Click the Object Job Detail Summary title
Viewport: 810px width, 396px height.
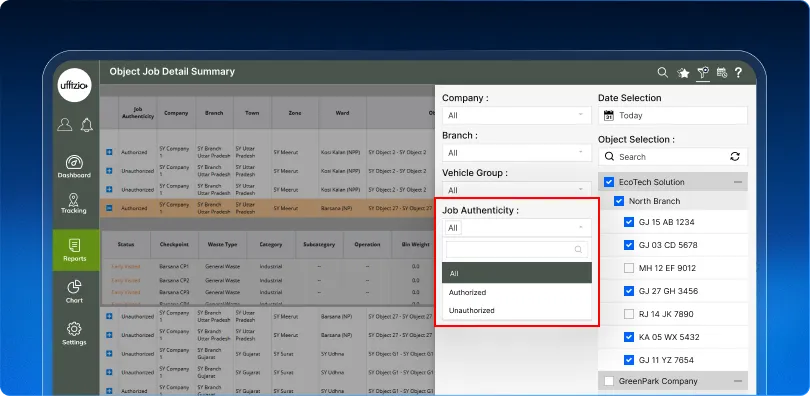tap(172, 72)
